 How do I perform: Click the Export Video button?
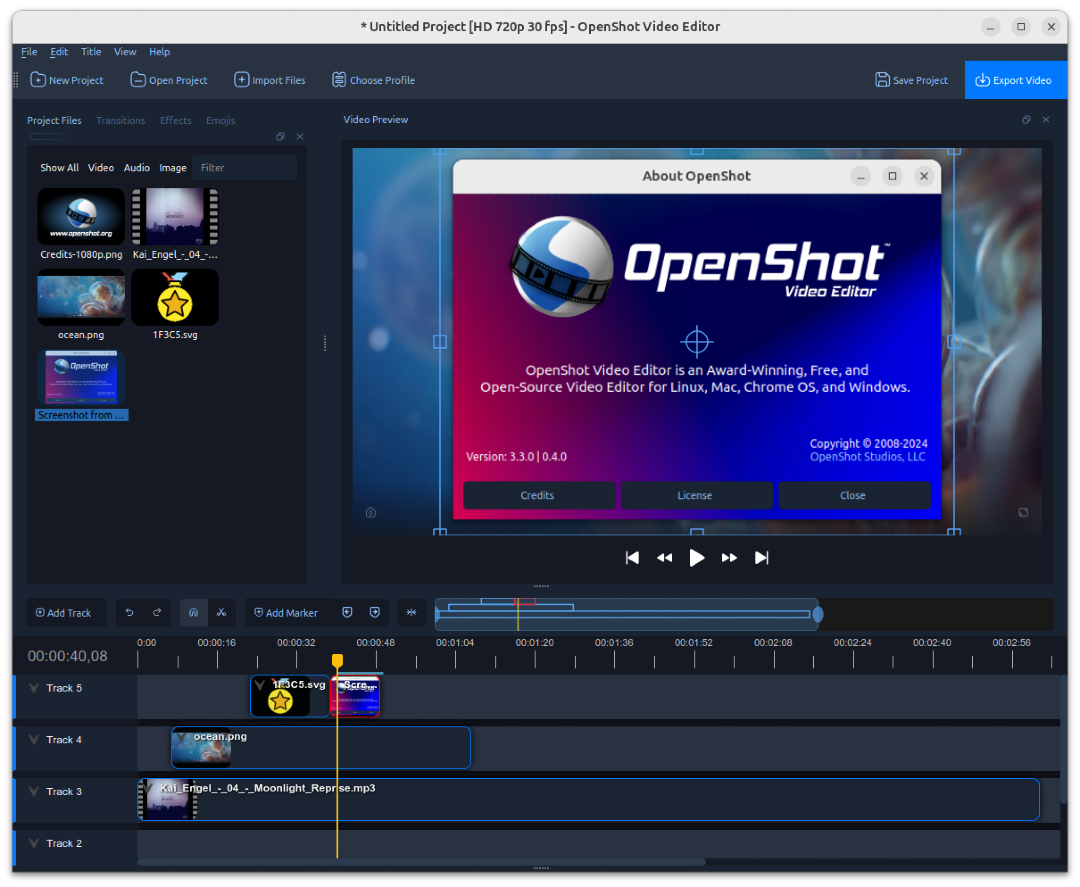coord(1016,80)
